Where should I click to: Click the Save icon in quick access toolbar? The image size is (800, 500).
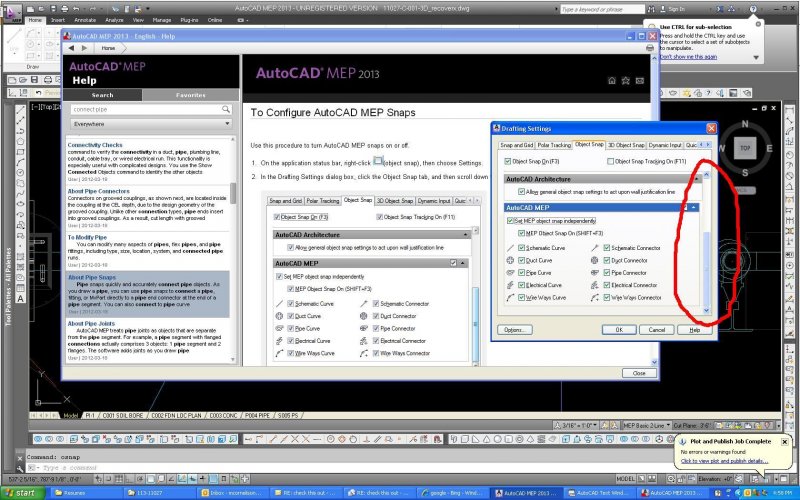[x=53, y=9]
